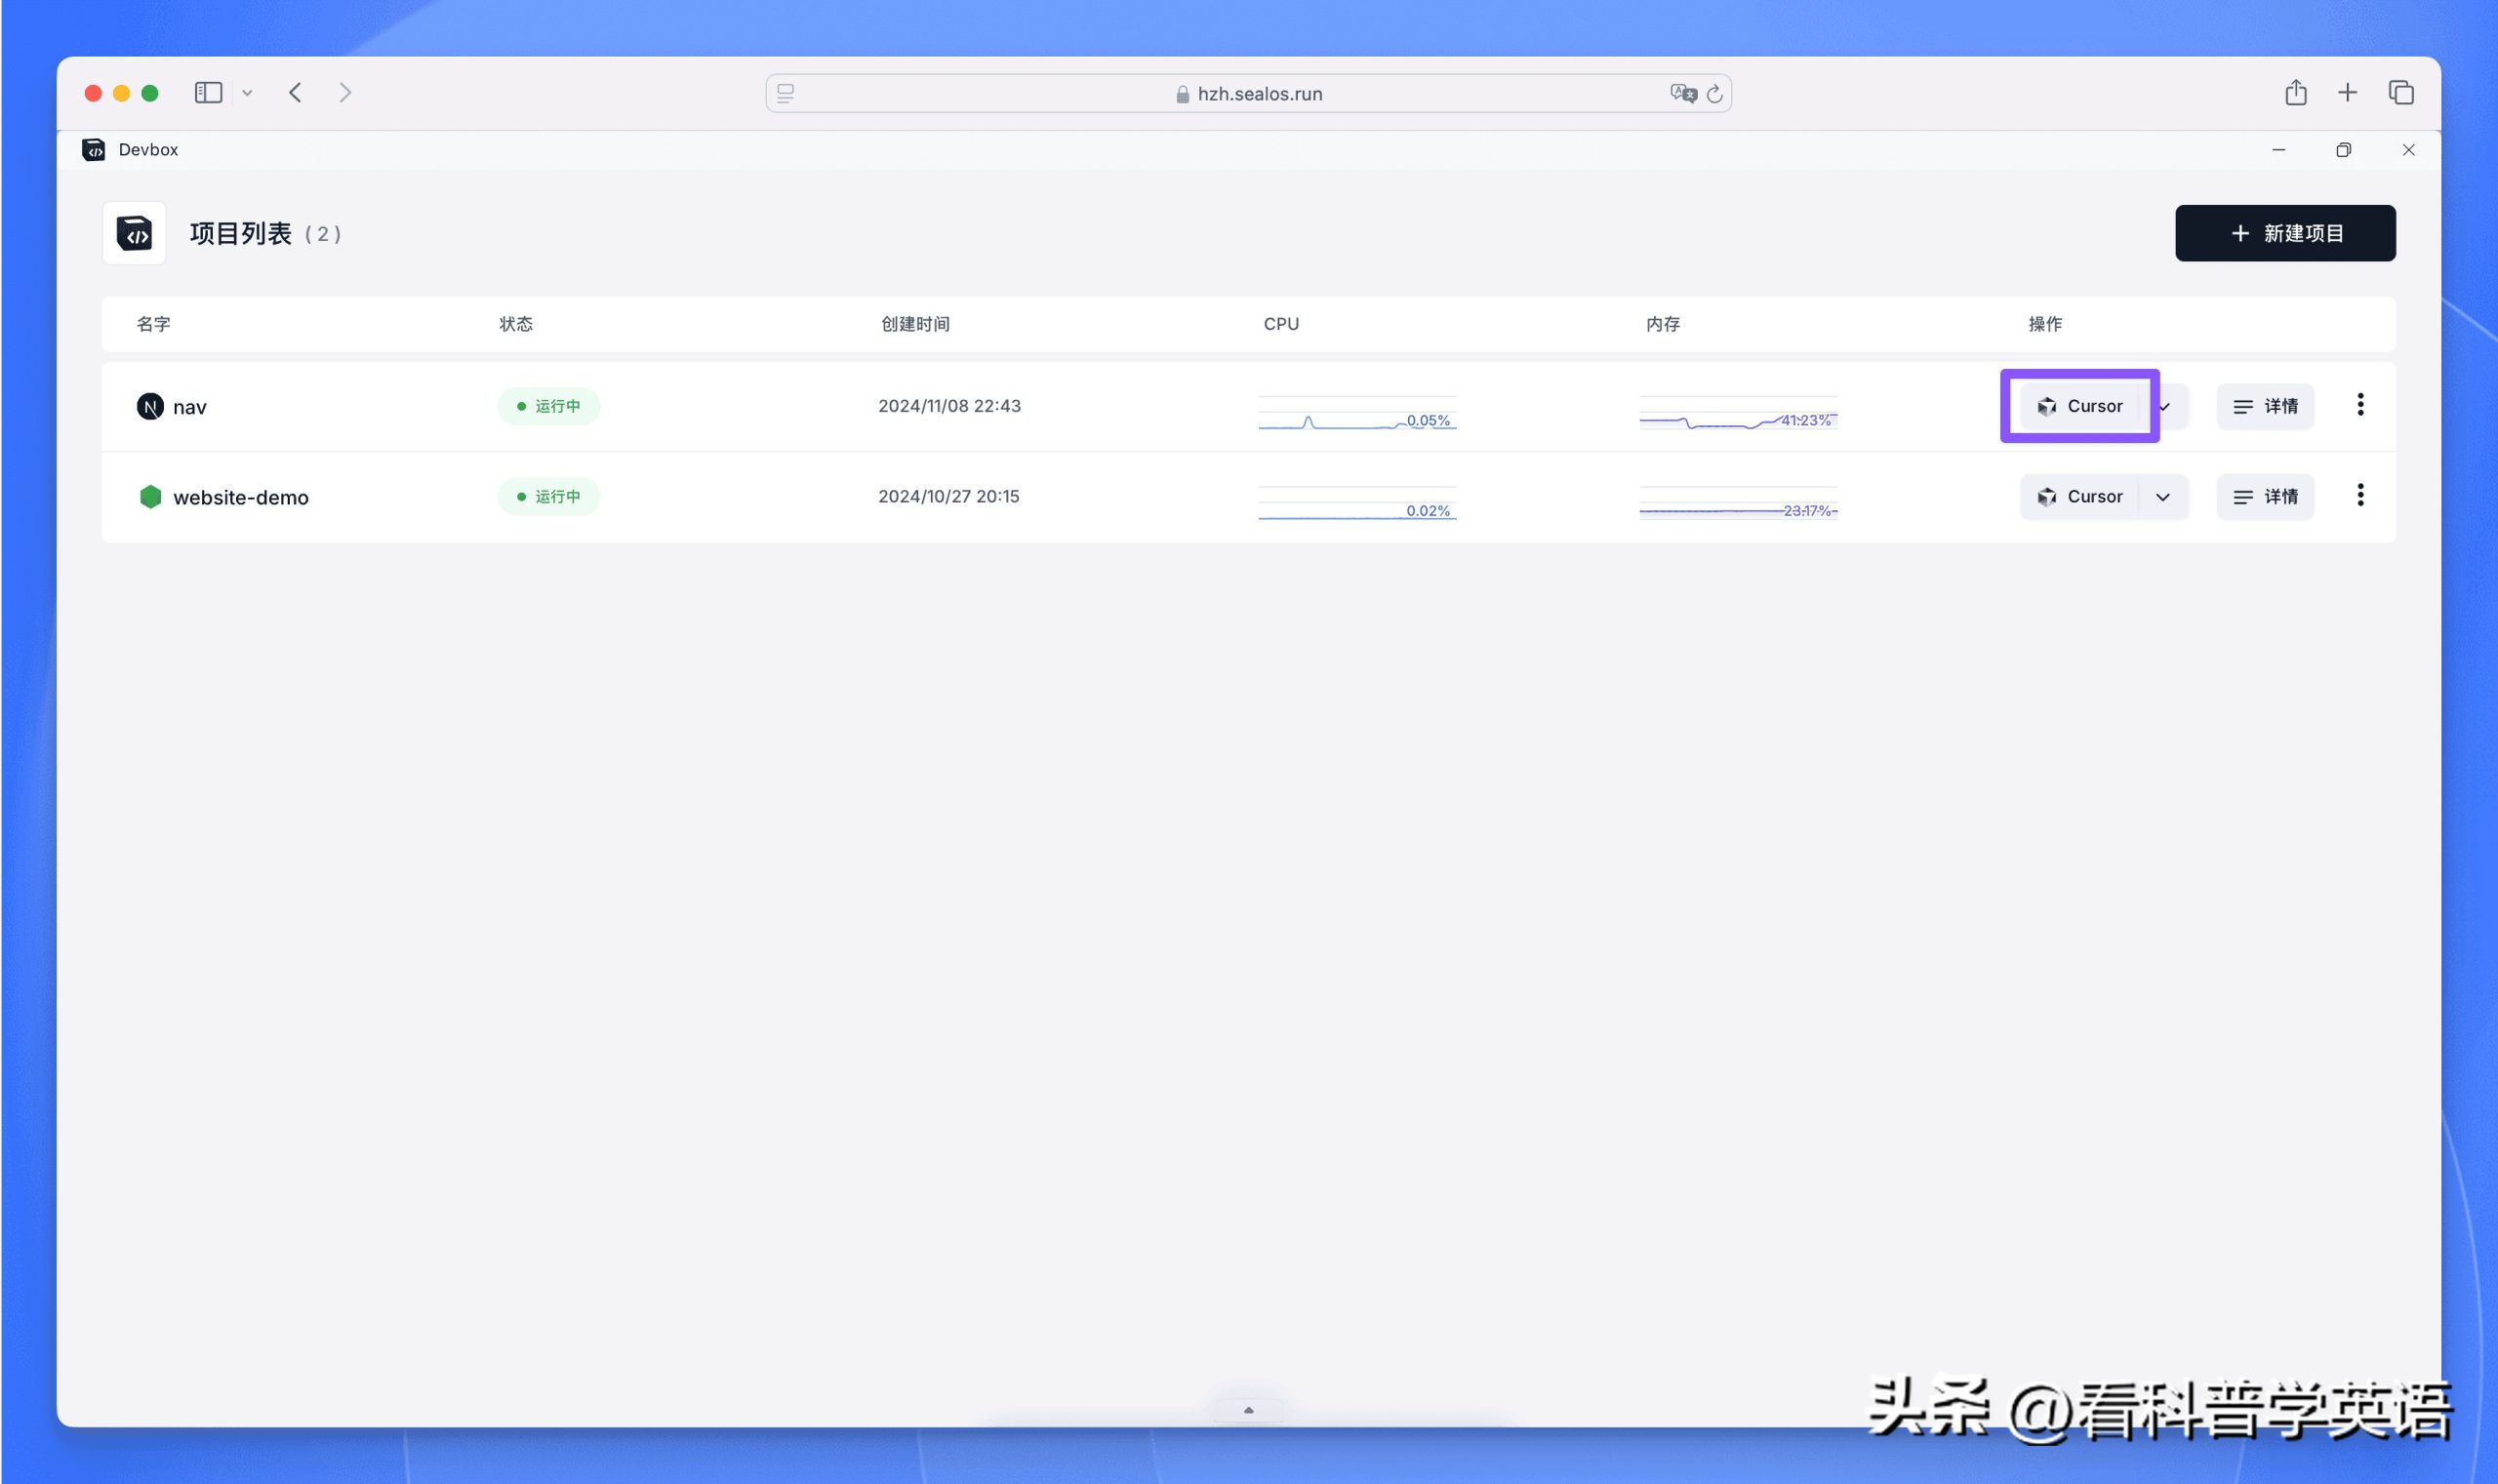Click the back navigation arrow
Image resolution: width=2498 pixels, height=1484 pixels.
tap(295, 92)
